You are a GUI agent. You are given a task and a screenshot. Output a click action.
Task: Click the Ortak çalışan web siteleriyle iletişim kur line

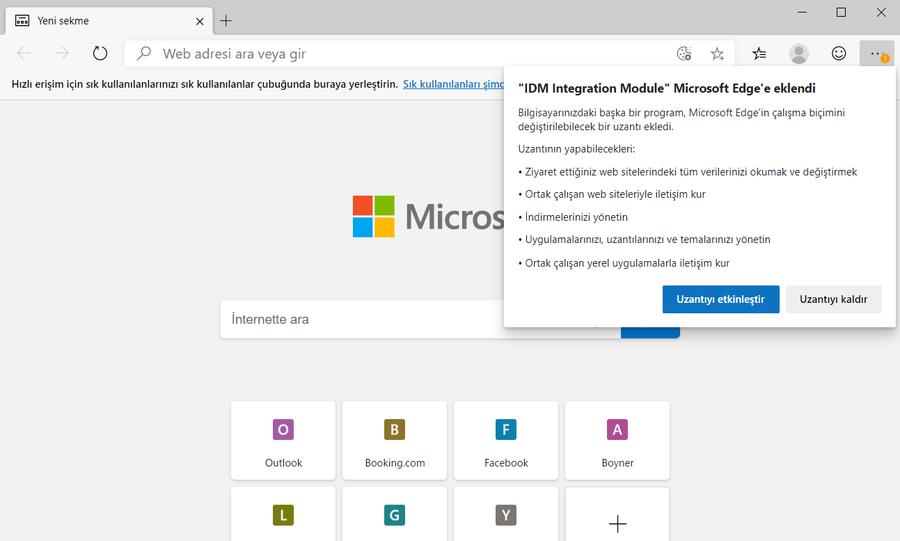coord(615,194)
